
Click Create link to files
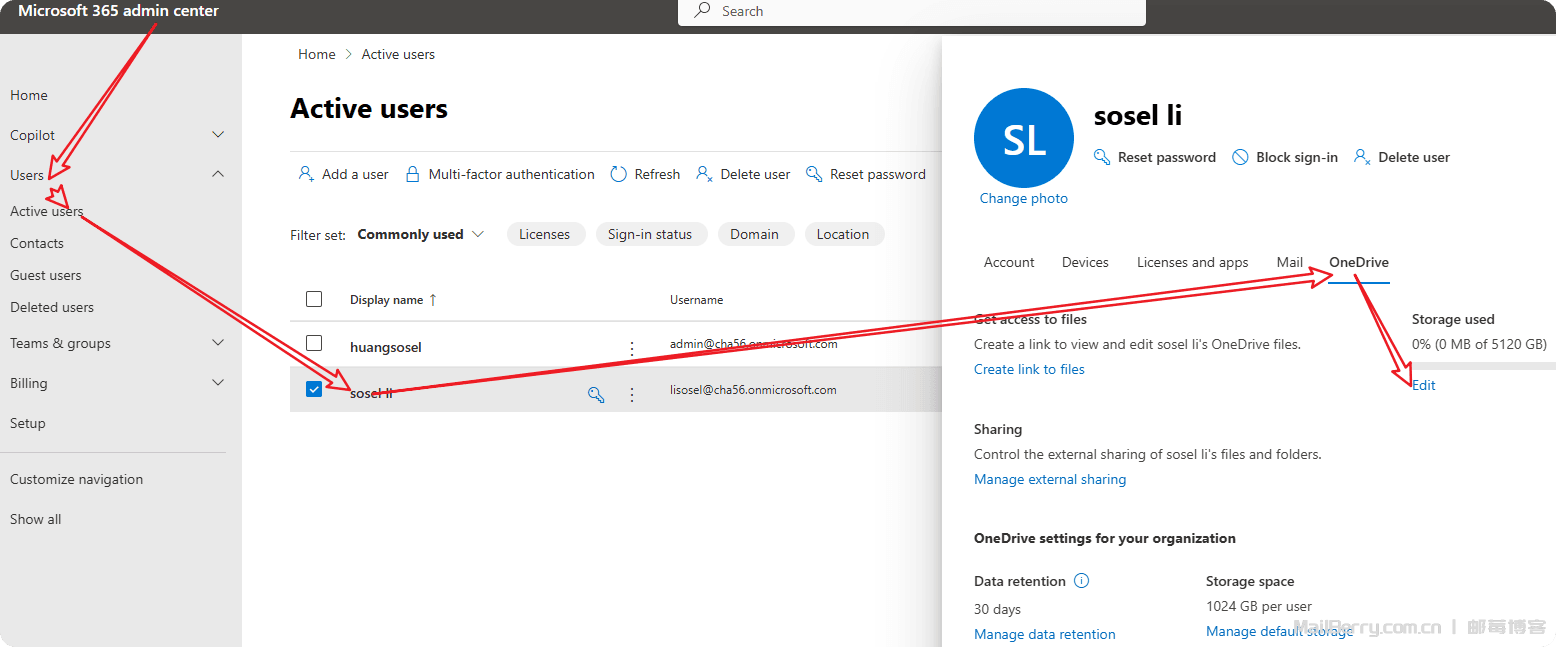[1029, 369]
